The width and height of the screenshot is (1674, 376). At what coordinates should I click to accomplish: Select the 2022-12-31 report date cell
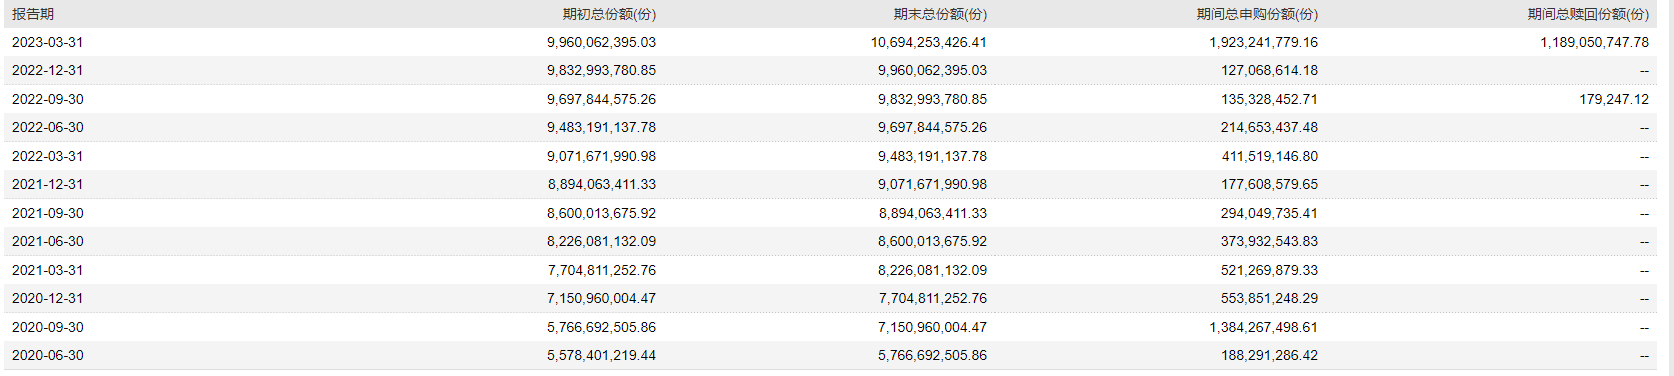pos(48,71)
